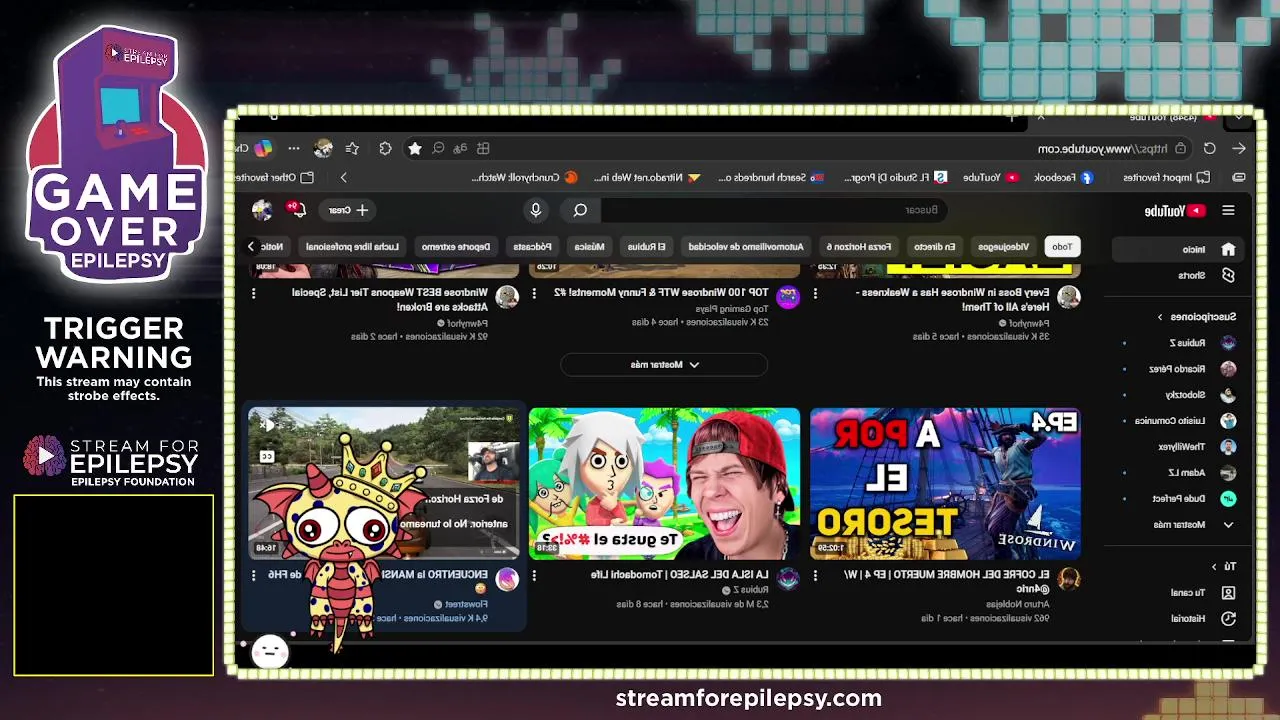Open the TheWillyrex subscription
This screenshot has height=720, width=1280.
[x=1180, y=447]
